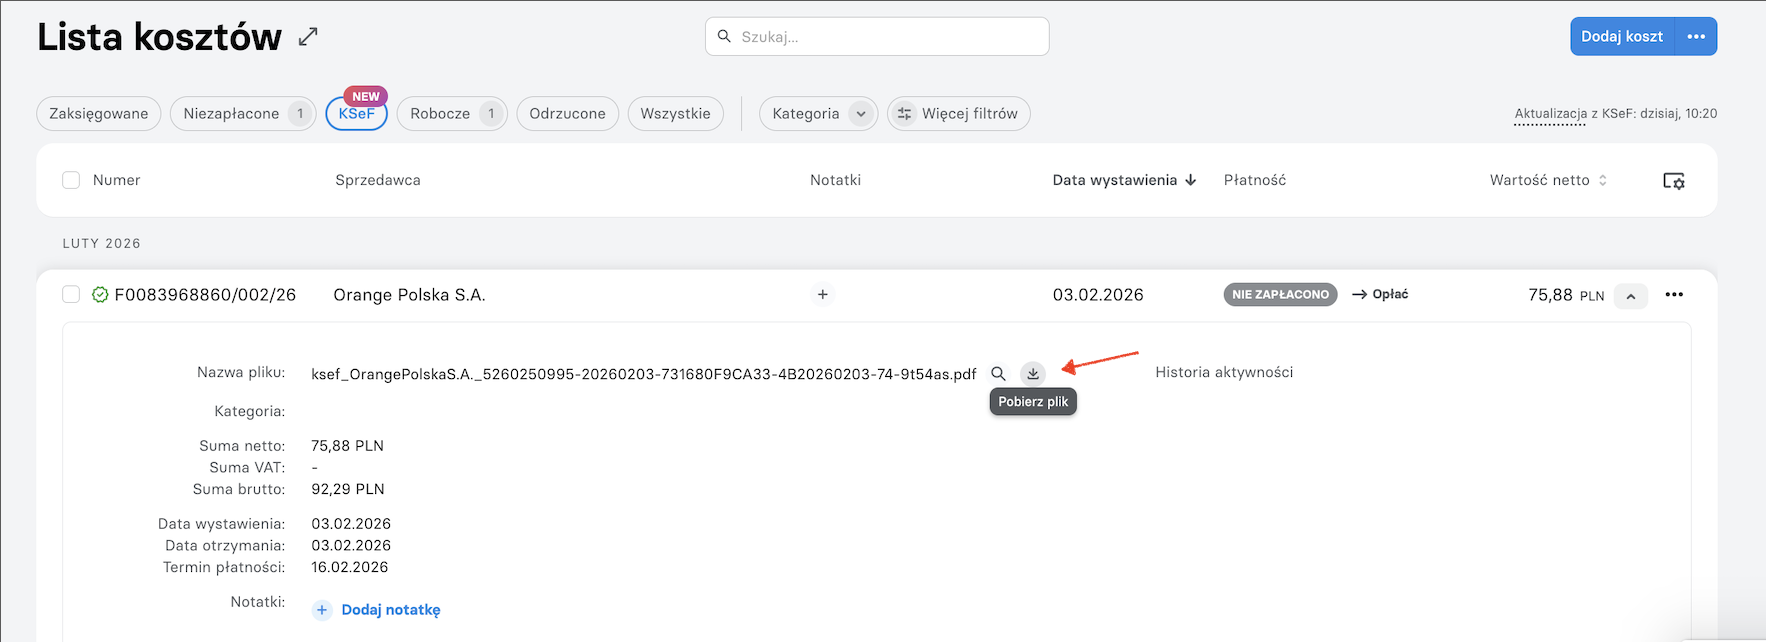Click the Notatki column header
The width and height of the screenshot is (1766, 642).
click(835, 180)
